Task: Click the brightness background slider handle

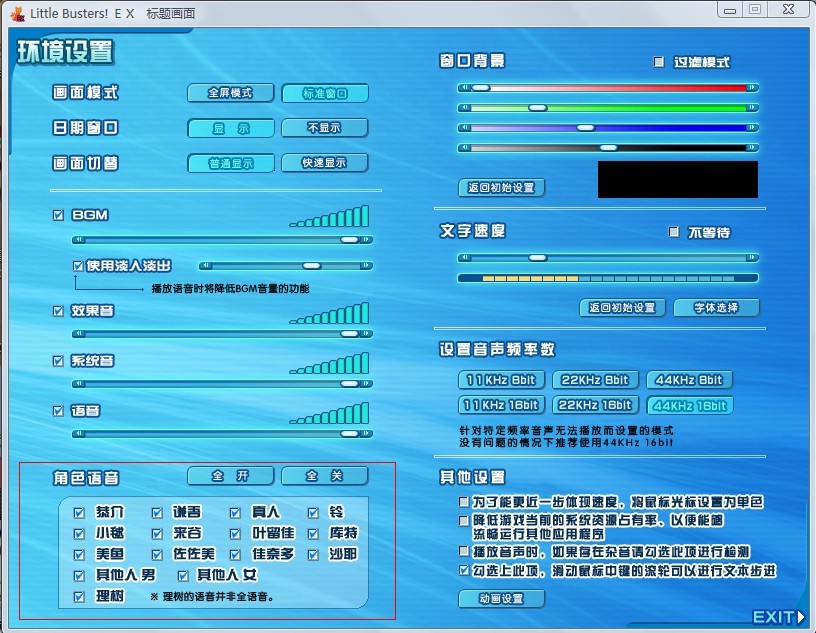Action: (608, 148)
